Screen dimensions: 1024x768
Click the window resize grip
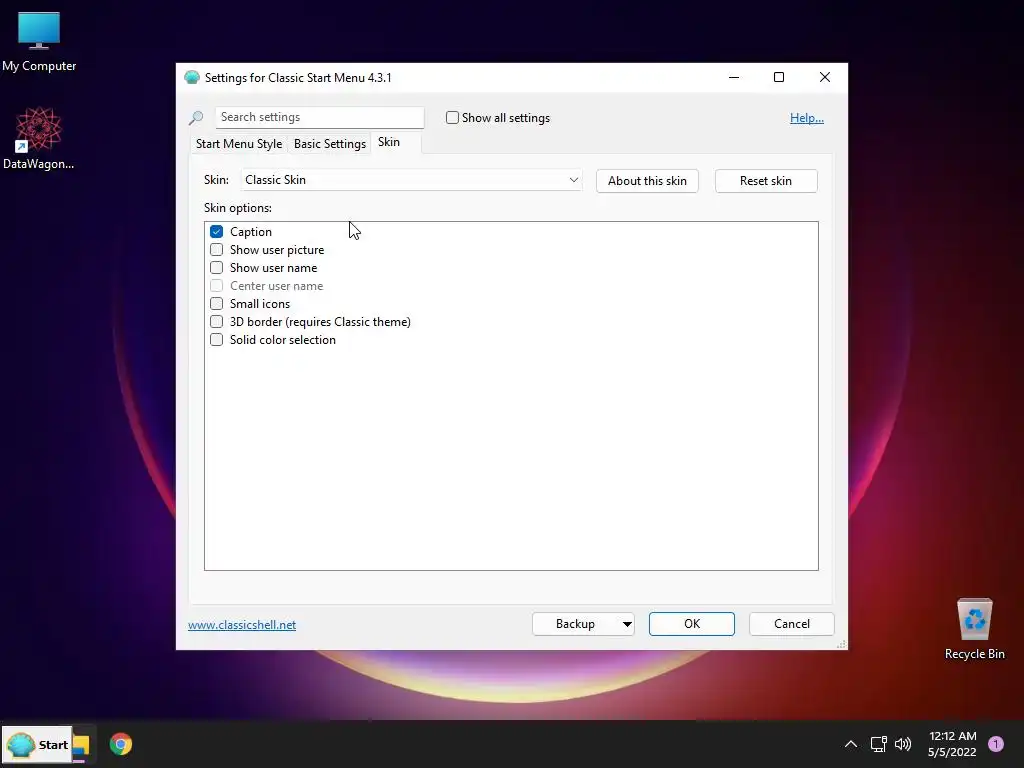[841, 644]
